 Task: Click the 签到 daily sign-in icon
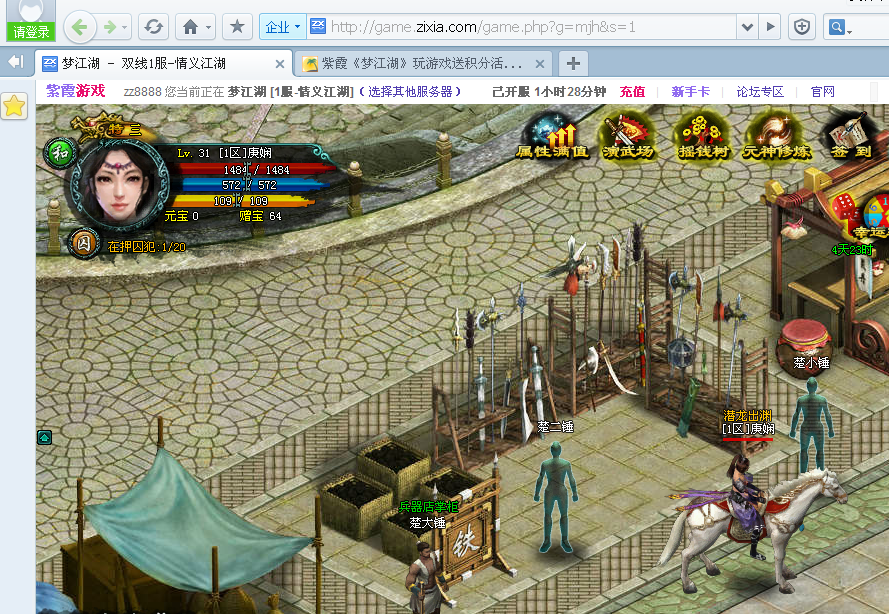850,136
